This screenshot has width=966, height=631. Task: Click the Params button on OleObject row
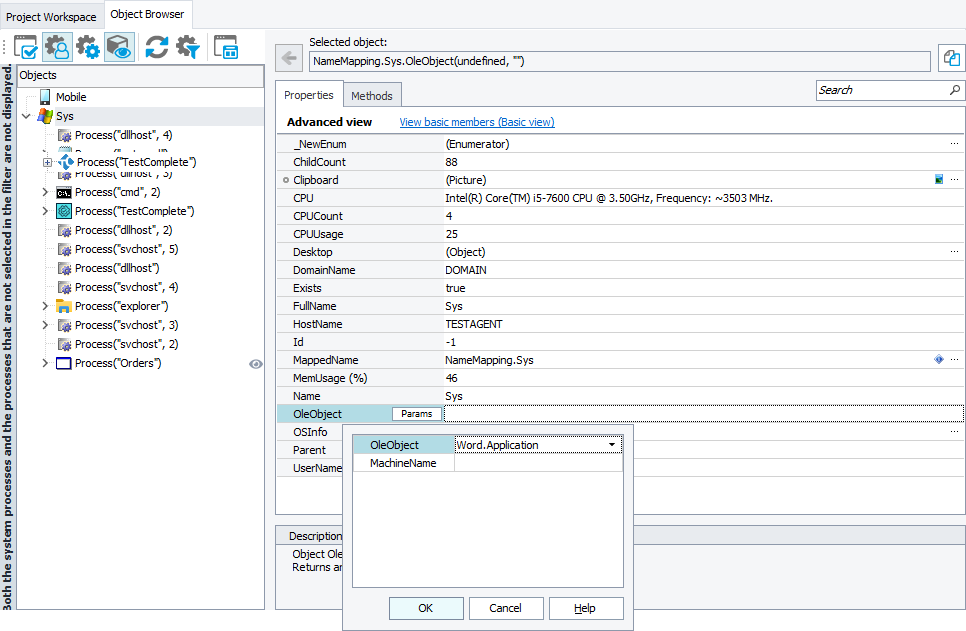pos(416,413)
